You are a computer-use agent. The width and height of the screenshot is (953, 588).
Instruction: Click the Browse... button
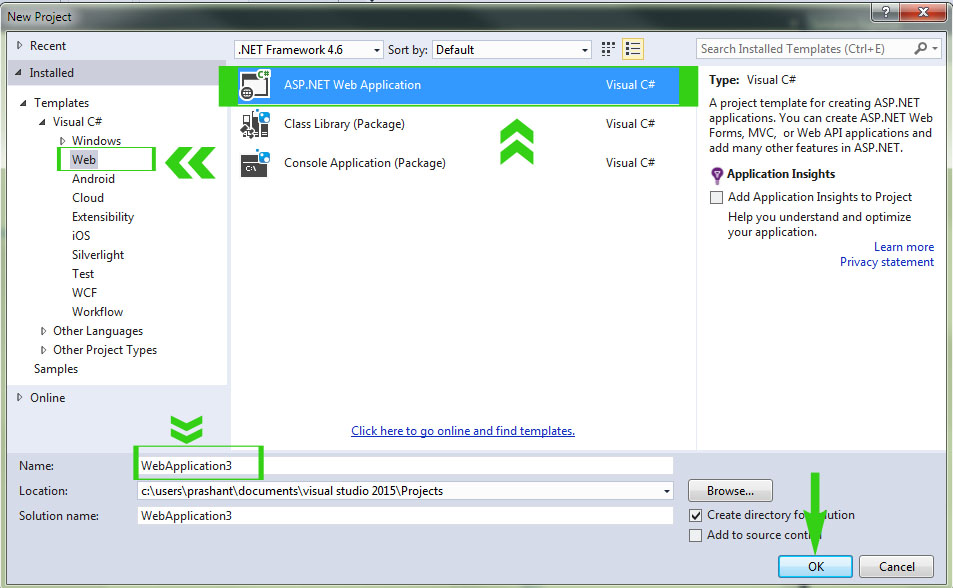tap(730, 491)
